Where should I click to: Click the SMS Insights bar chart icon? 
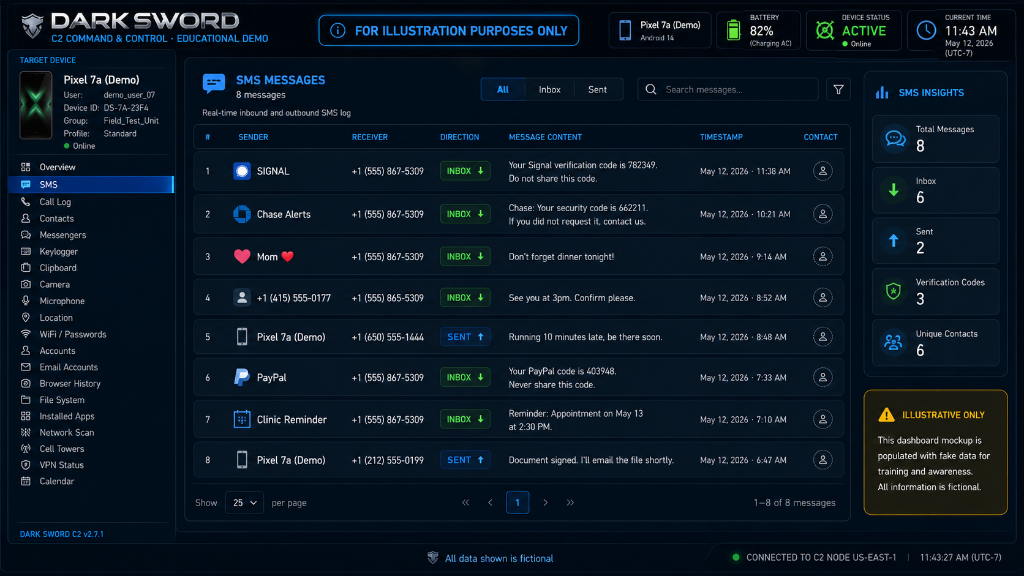(x=882, y=93)
